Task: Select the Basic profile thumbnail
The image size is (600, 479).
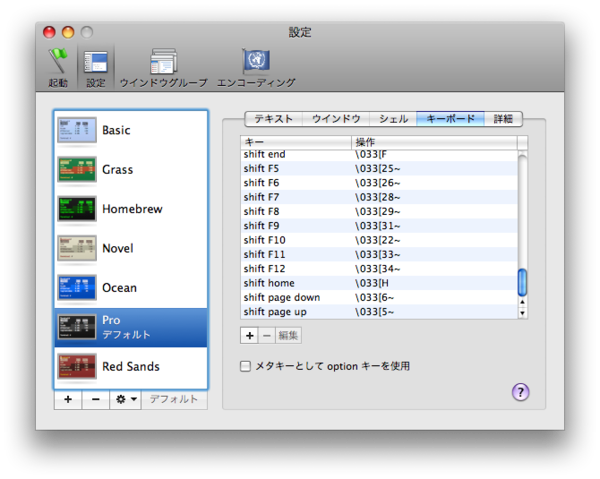Action: (77, 130)
